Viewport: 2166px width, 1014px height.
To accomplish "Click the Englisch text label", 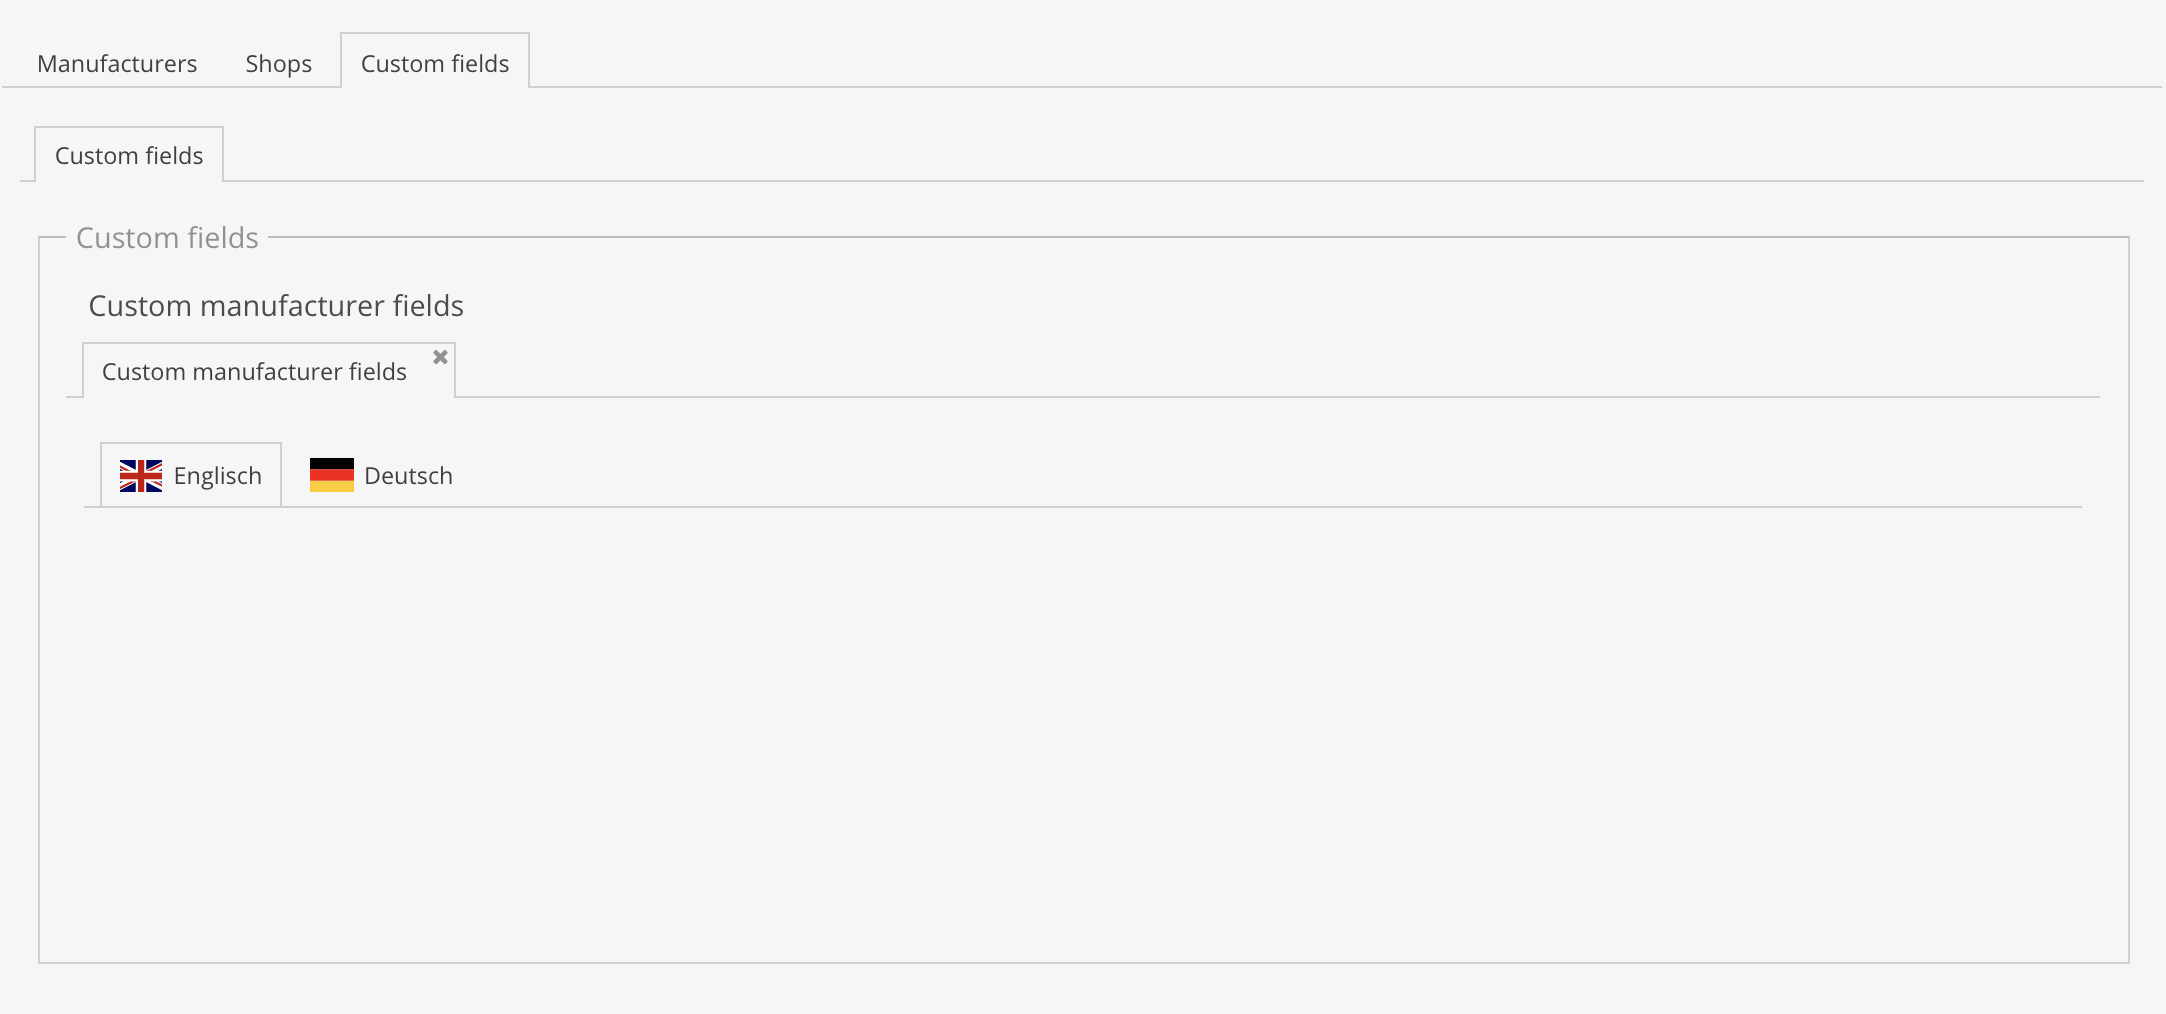I will click(x=217, y=476).
